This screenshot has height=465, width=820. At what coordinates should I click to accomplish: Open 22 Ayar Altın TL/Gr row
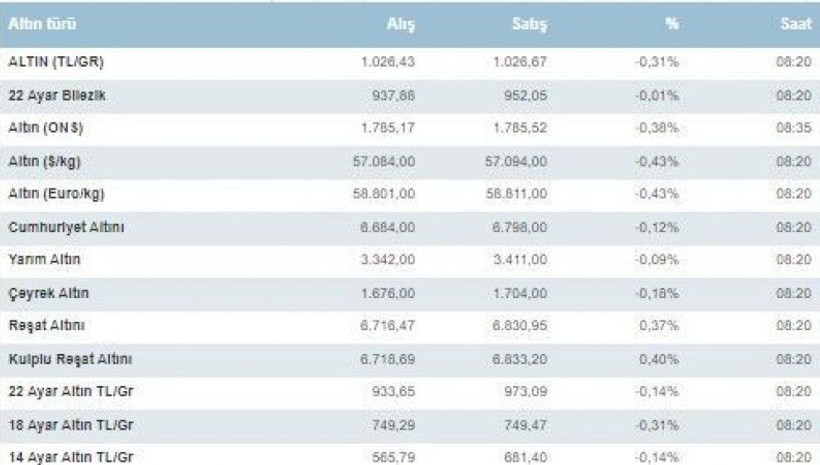click(70, 391)
